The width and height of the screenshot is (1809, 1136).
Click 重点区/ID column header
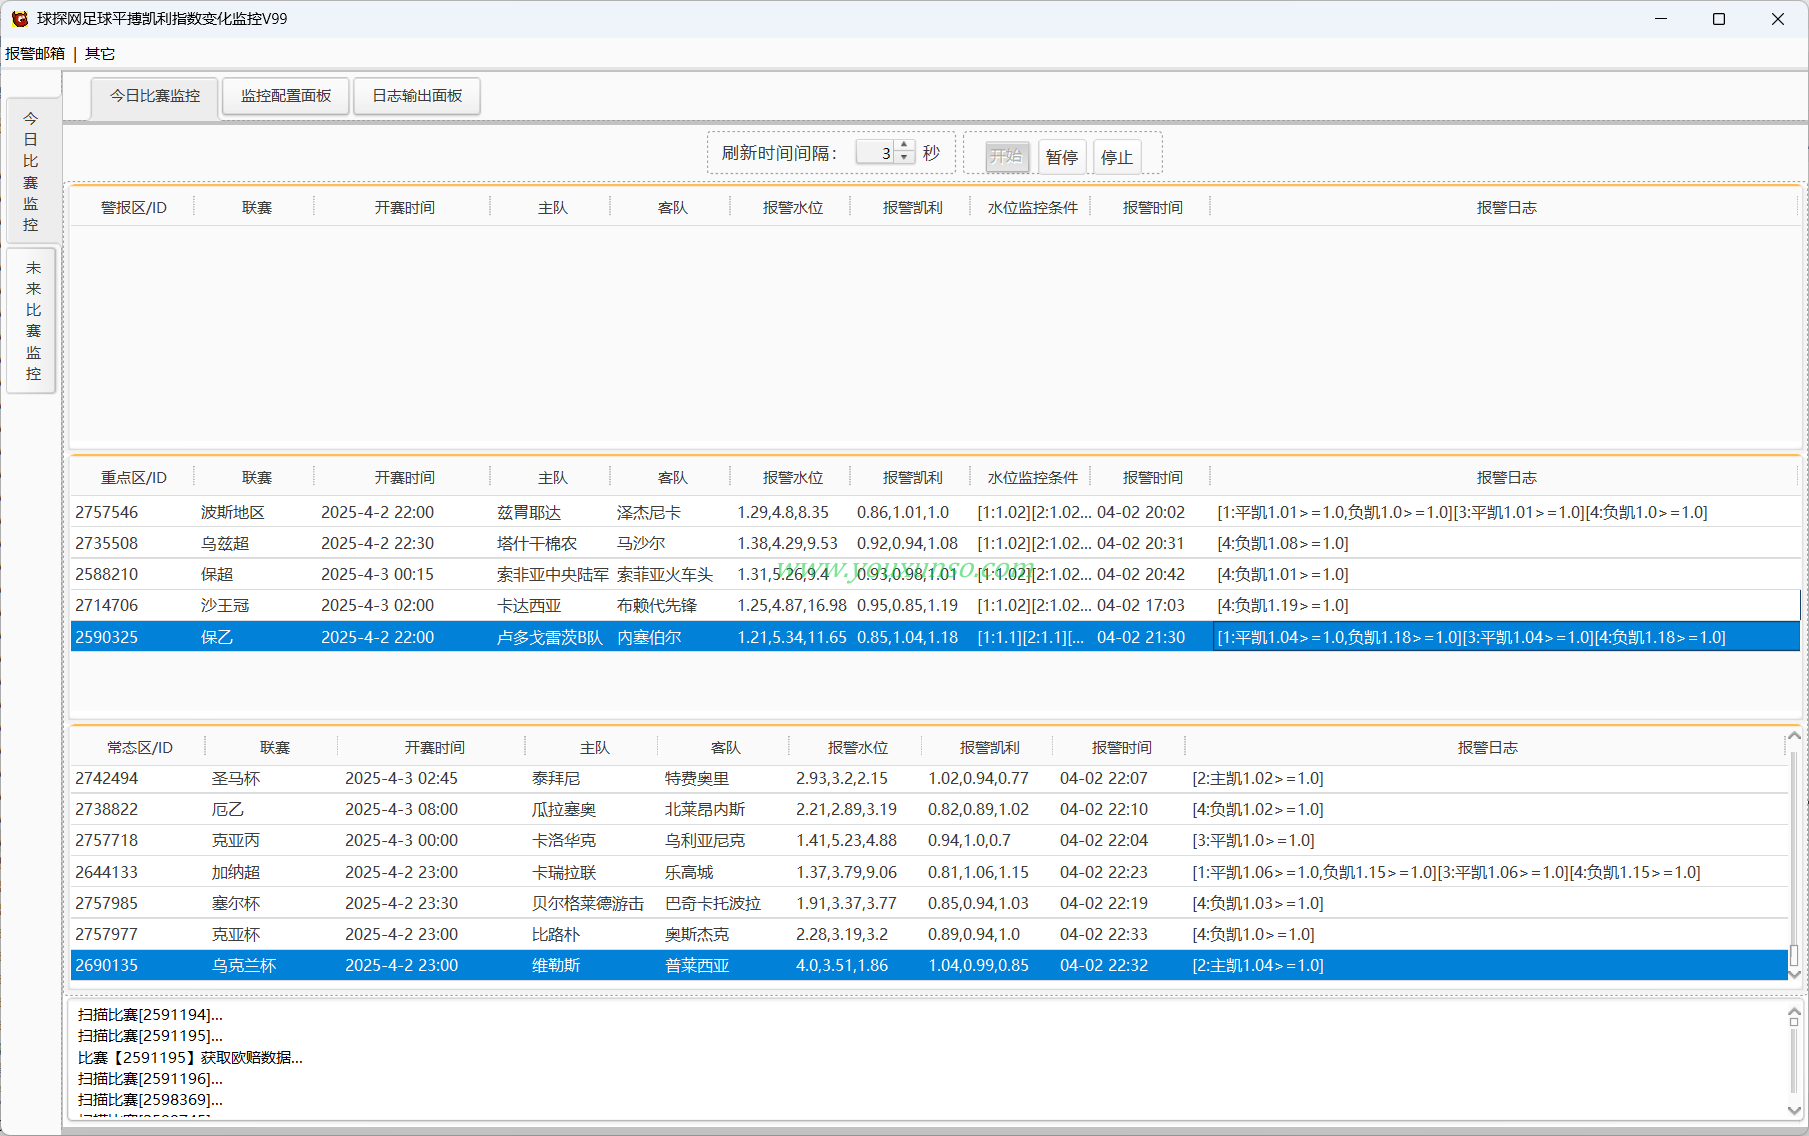pos(134,478)
